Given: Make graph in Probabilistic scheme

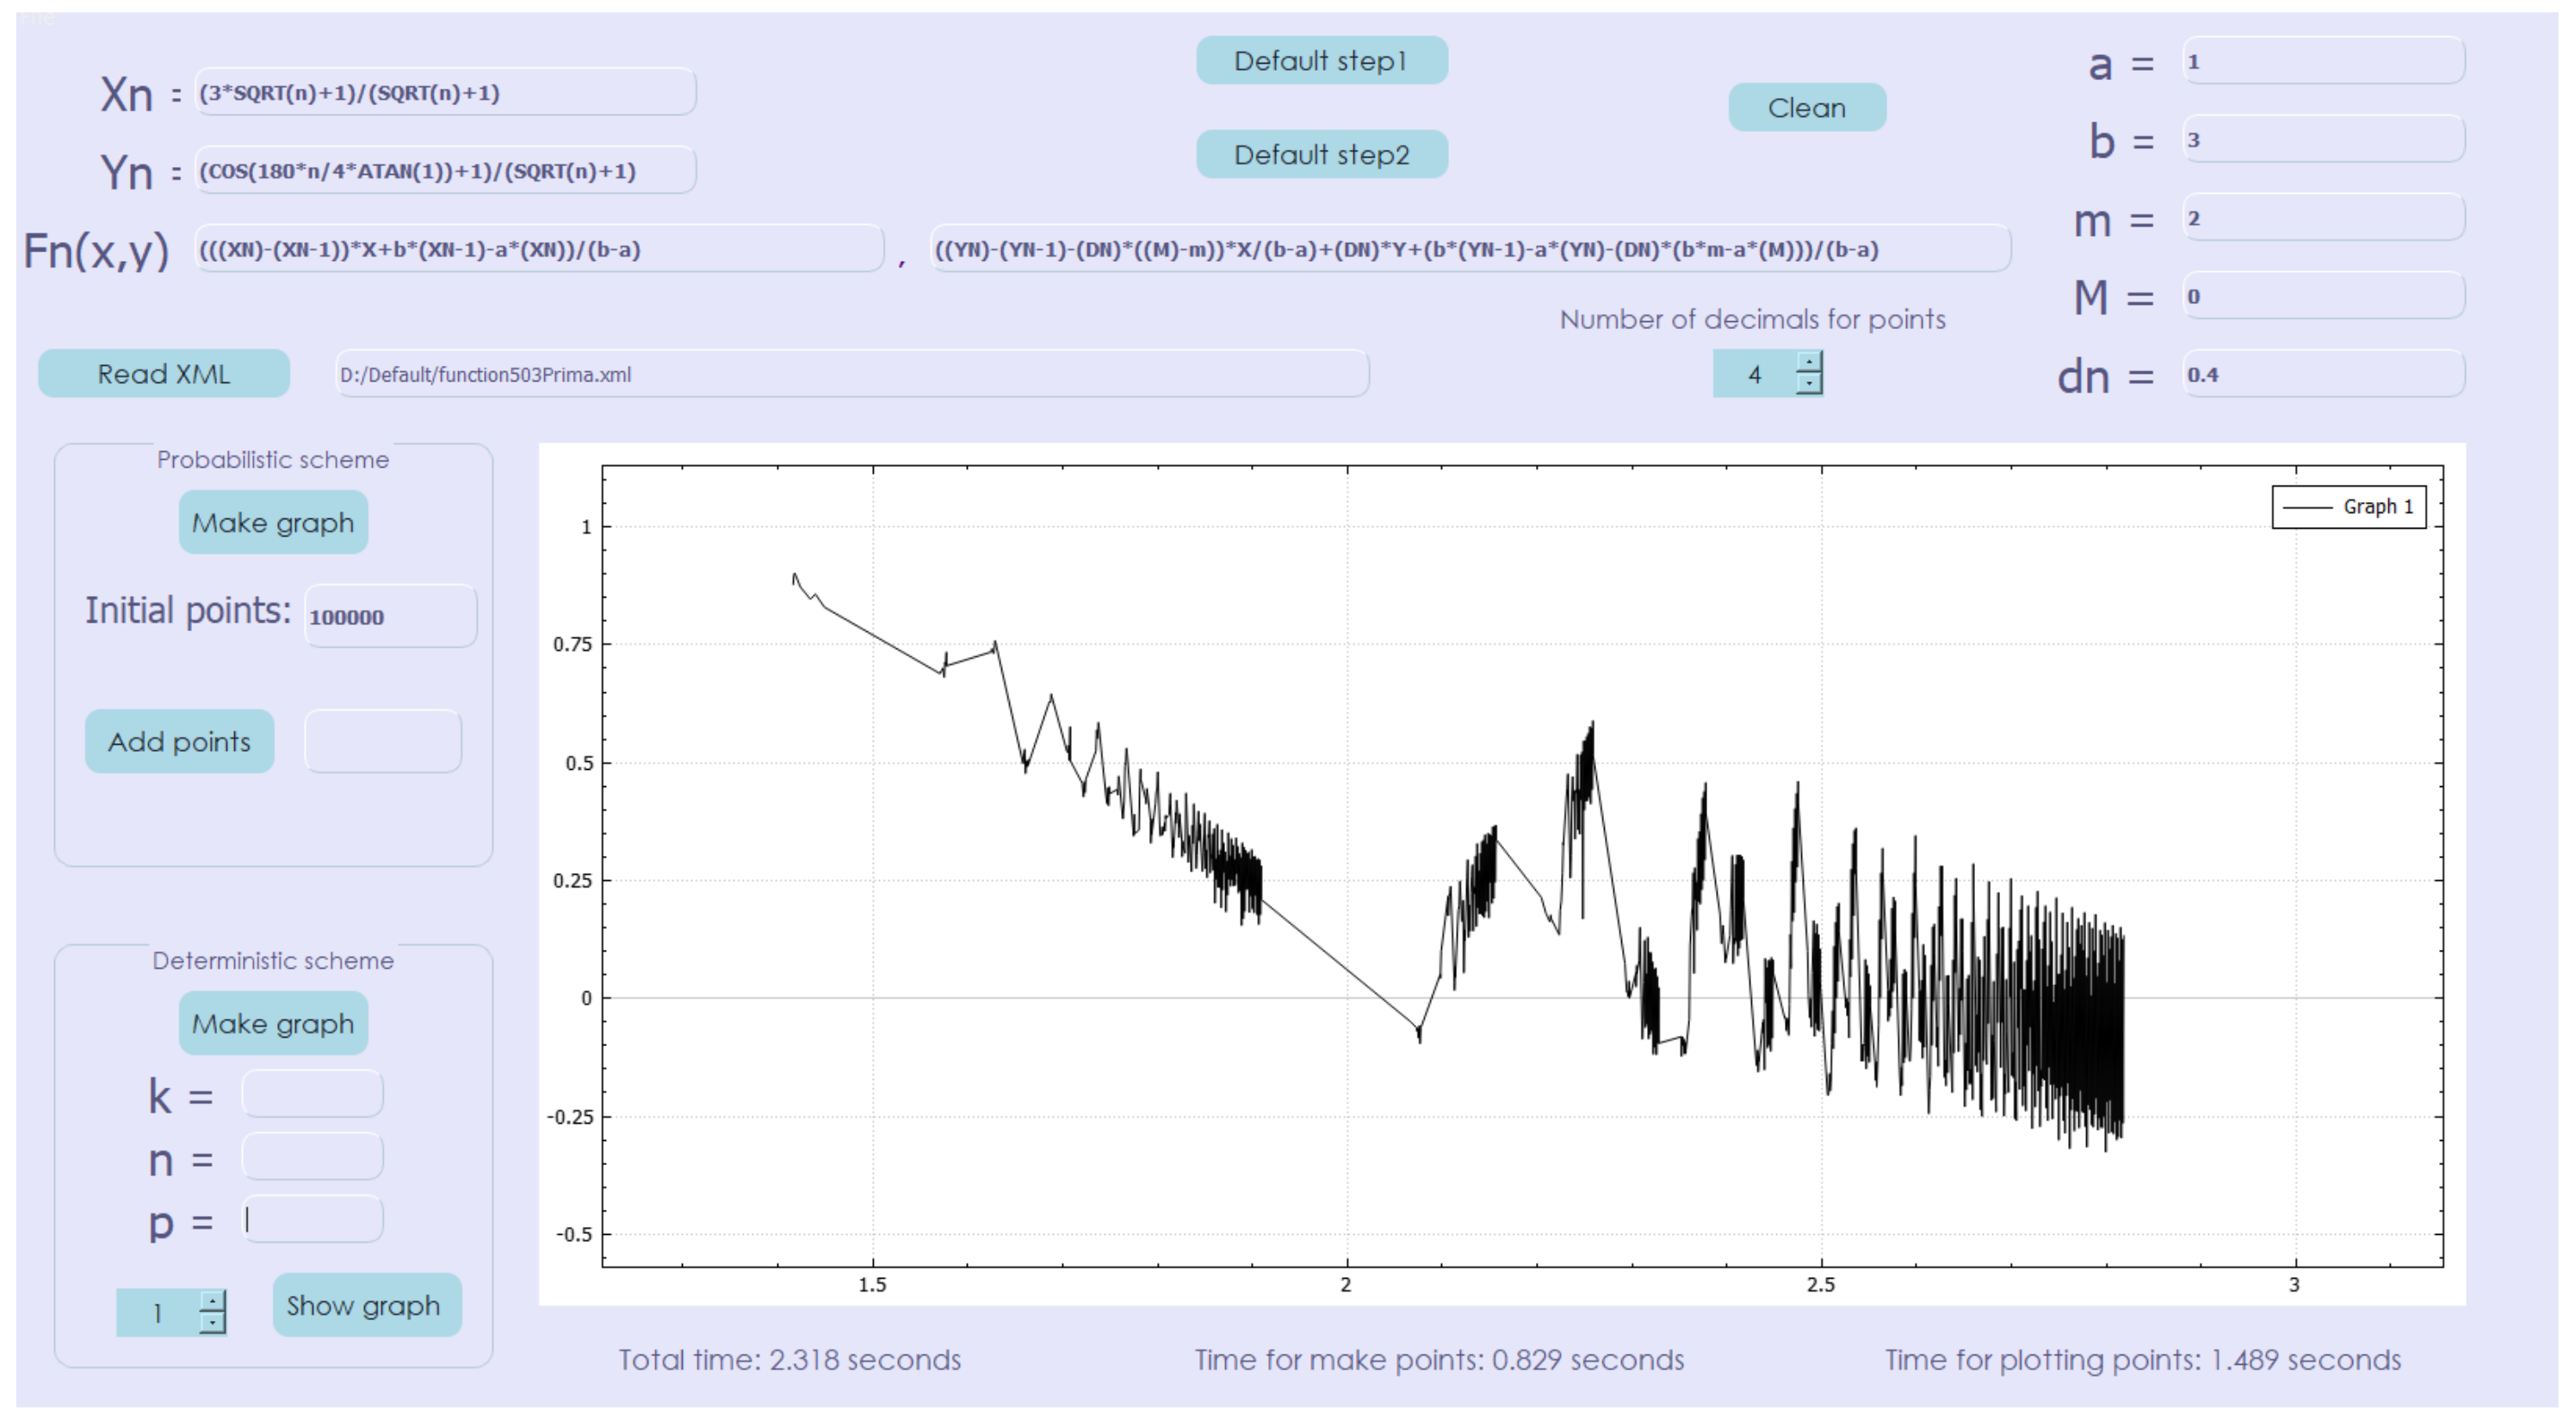Looking at the screenshot, I should [273, 522].
